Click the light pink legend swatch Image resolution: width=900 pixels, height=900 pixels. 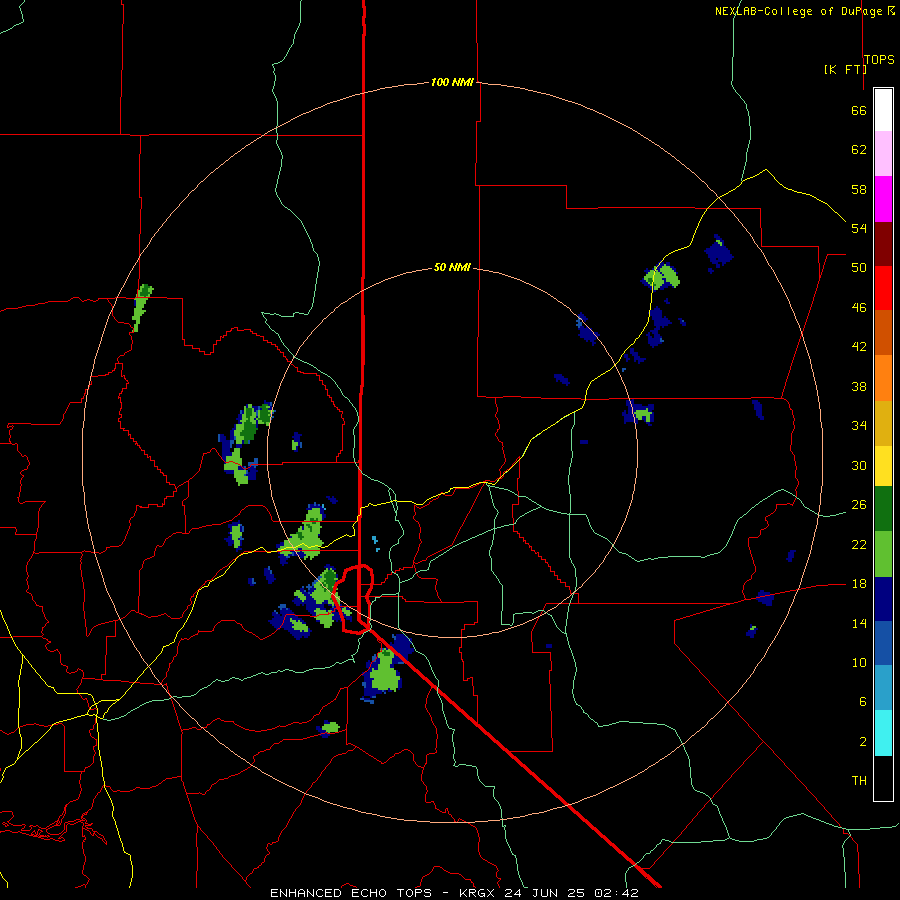tap(883, 154)
